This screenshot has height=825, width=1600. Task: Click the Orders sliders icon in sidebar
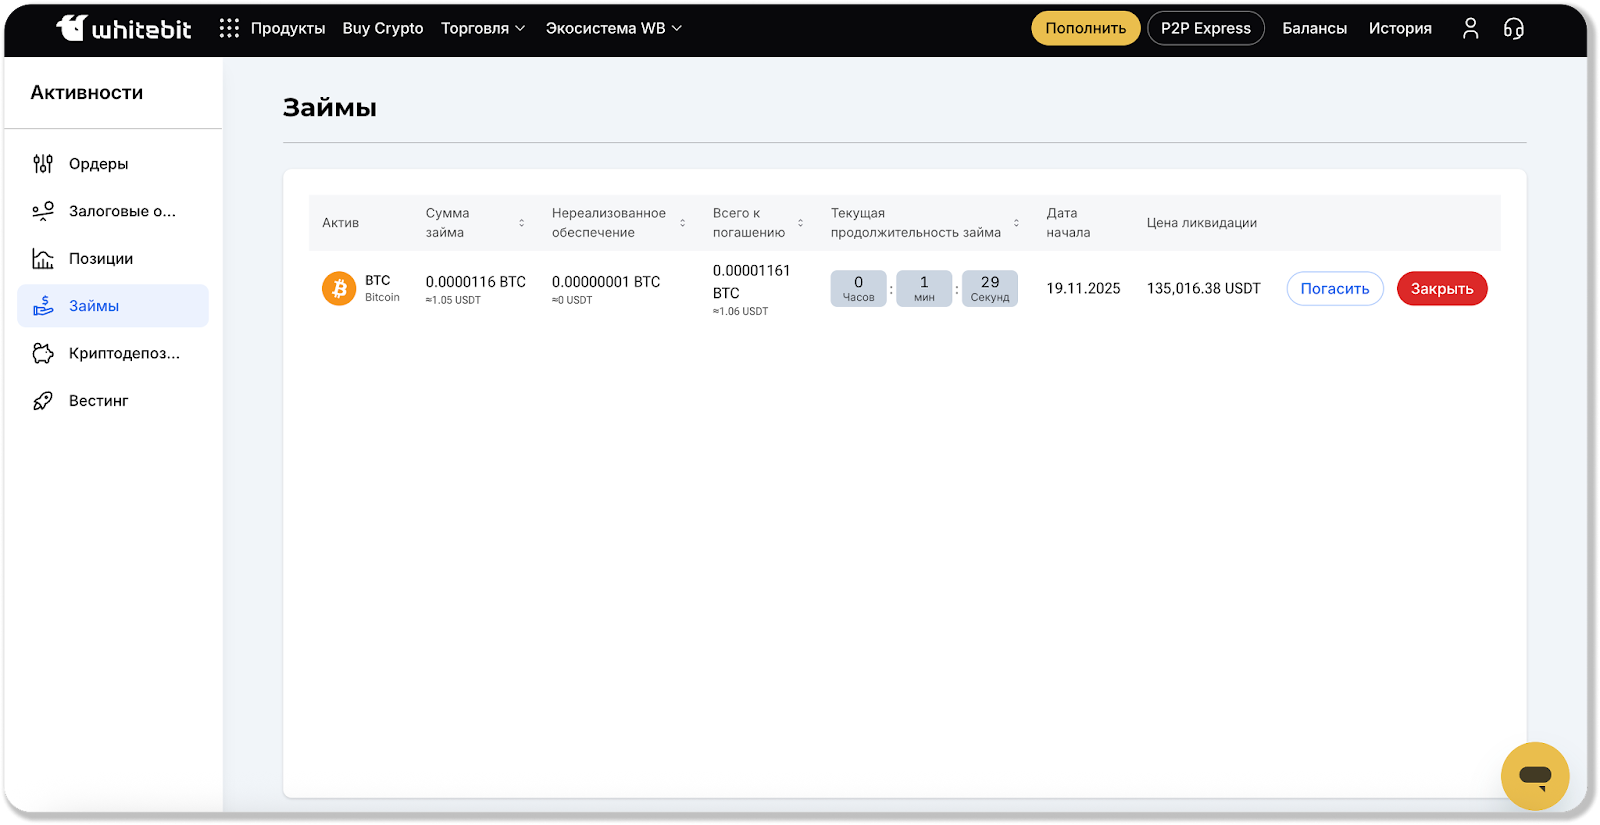pos(43,164)
